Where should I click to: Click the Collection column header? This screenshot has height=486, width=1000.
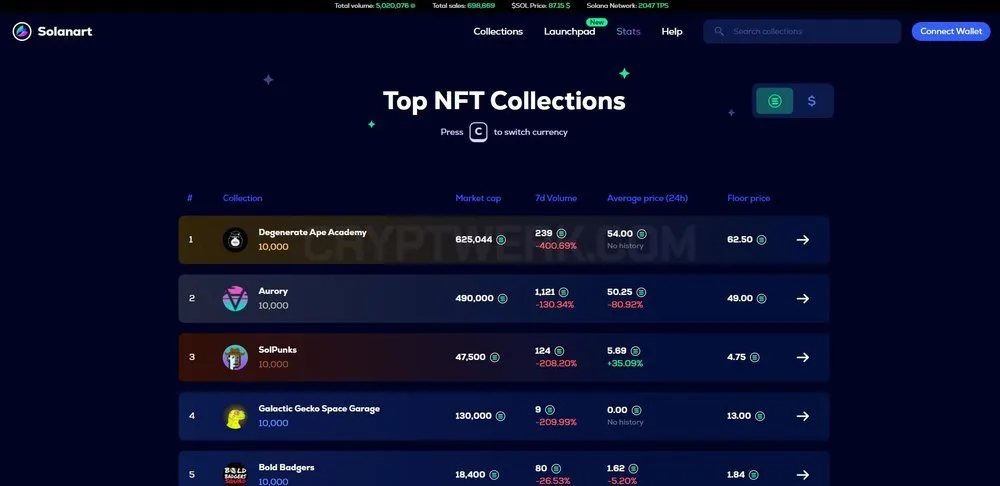click(x=242, y=198)
